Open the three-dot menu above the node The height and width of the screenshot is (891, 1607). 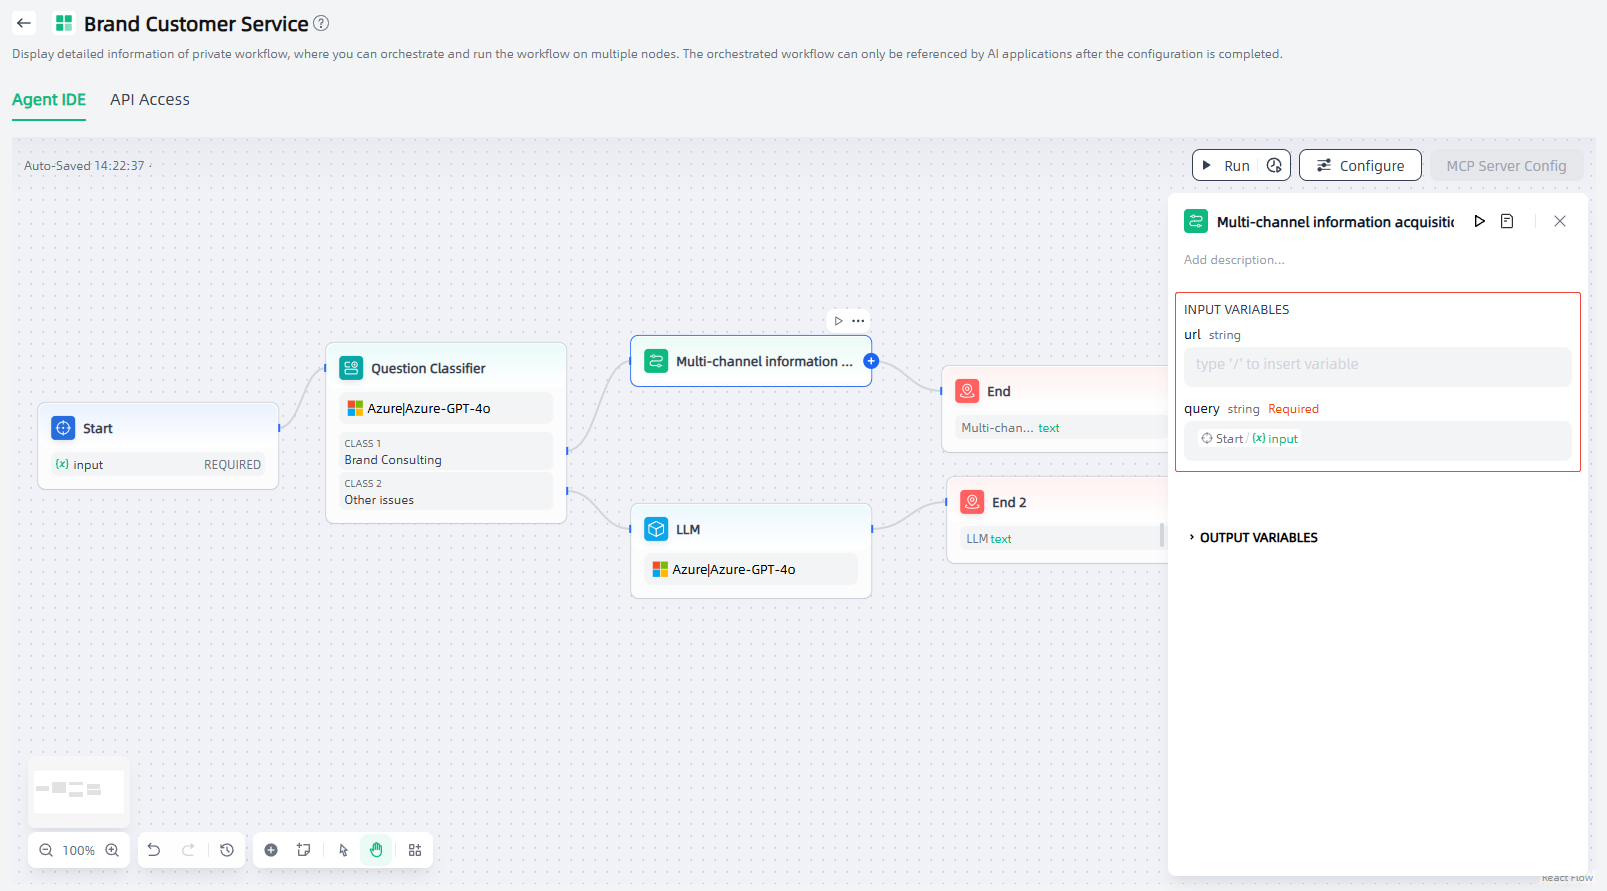click(858, 321)
